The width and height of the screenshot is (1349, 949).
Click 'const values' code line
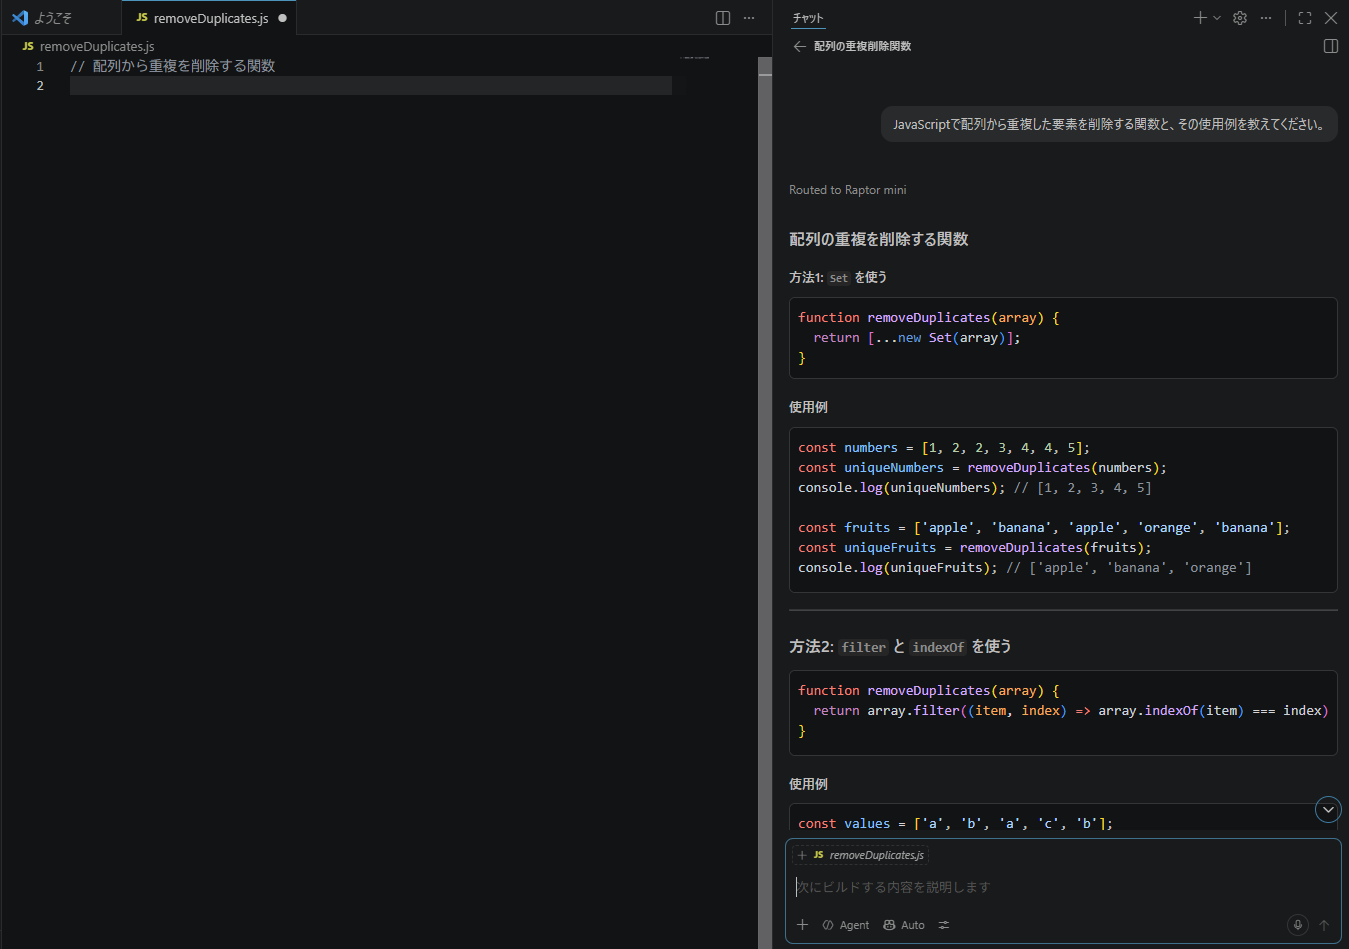tap(955, 824)
